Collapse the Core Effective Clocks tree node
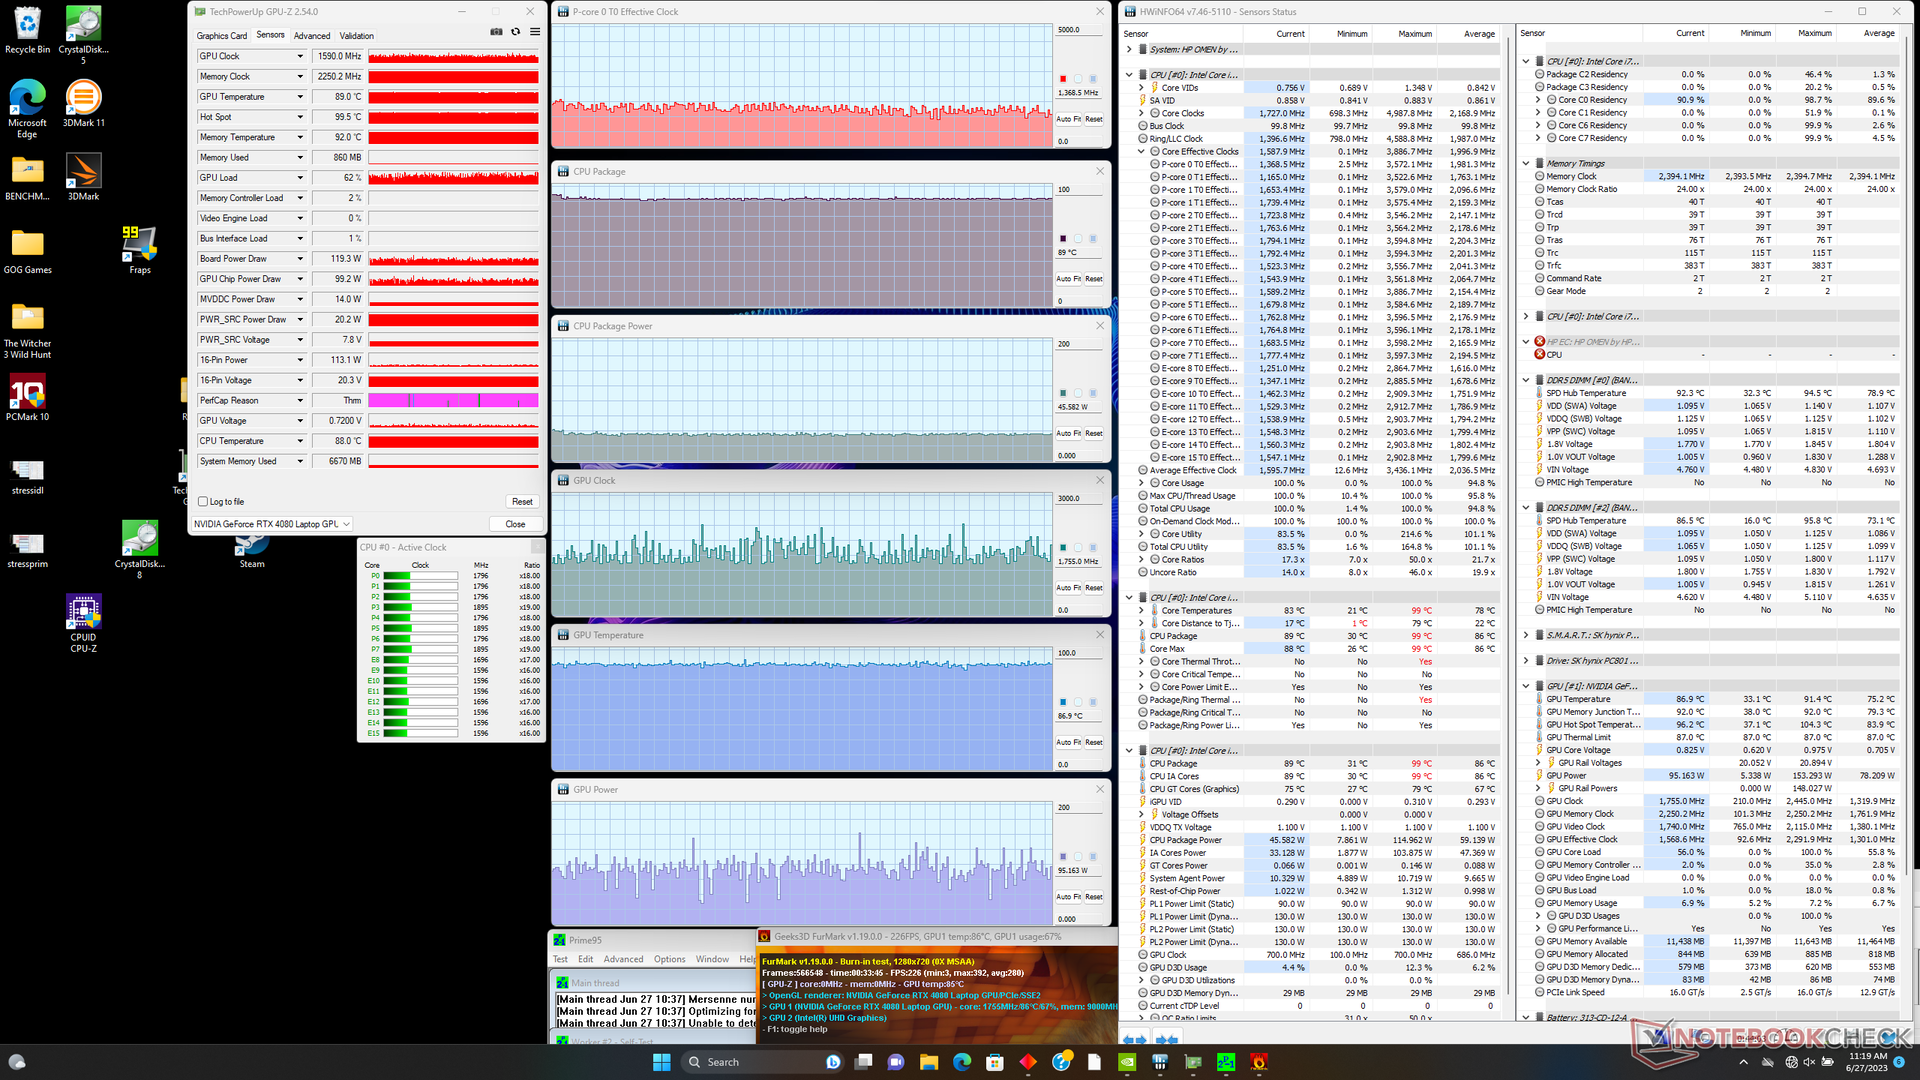 point(1142,152)
